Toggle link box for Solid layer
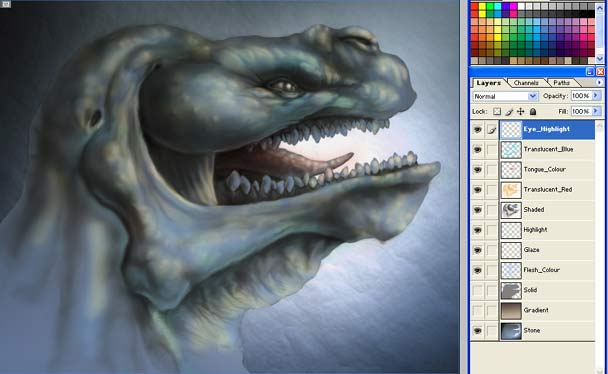The image size is (608, 374). pos(492,290)
